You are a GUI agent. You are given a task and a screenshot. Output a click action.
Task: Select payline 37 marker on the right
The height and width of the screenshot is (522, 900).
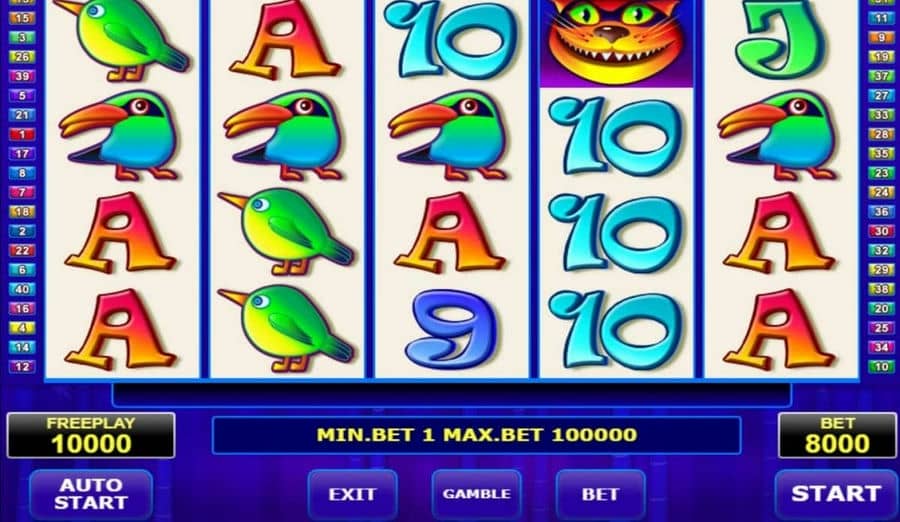[x=882, y=76]
